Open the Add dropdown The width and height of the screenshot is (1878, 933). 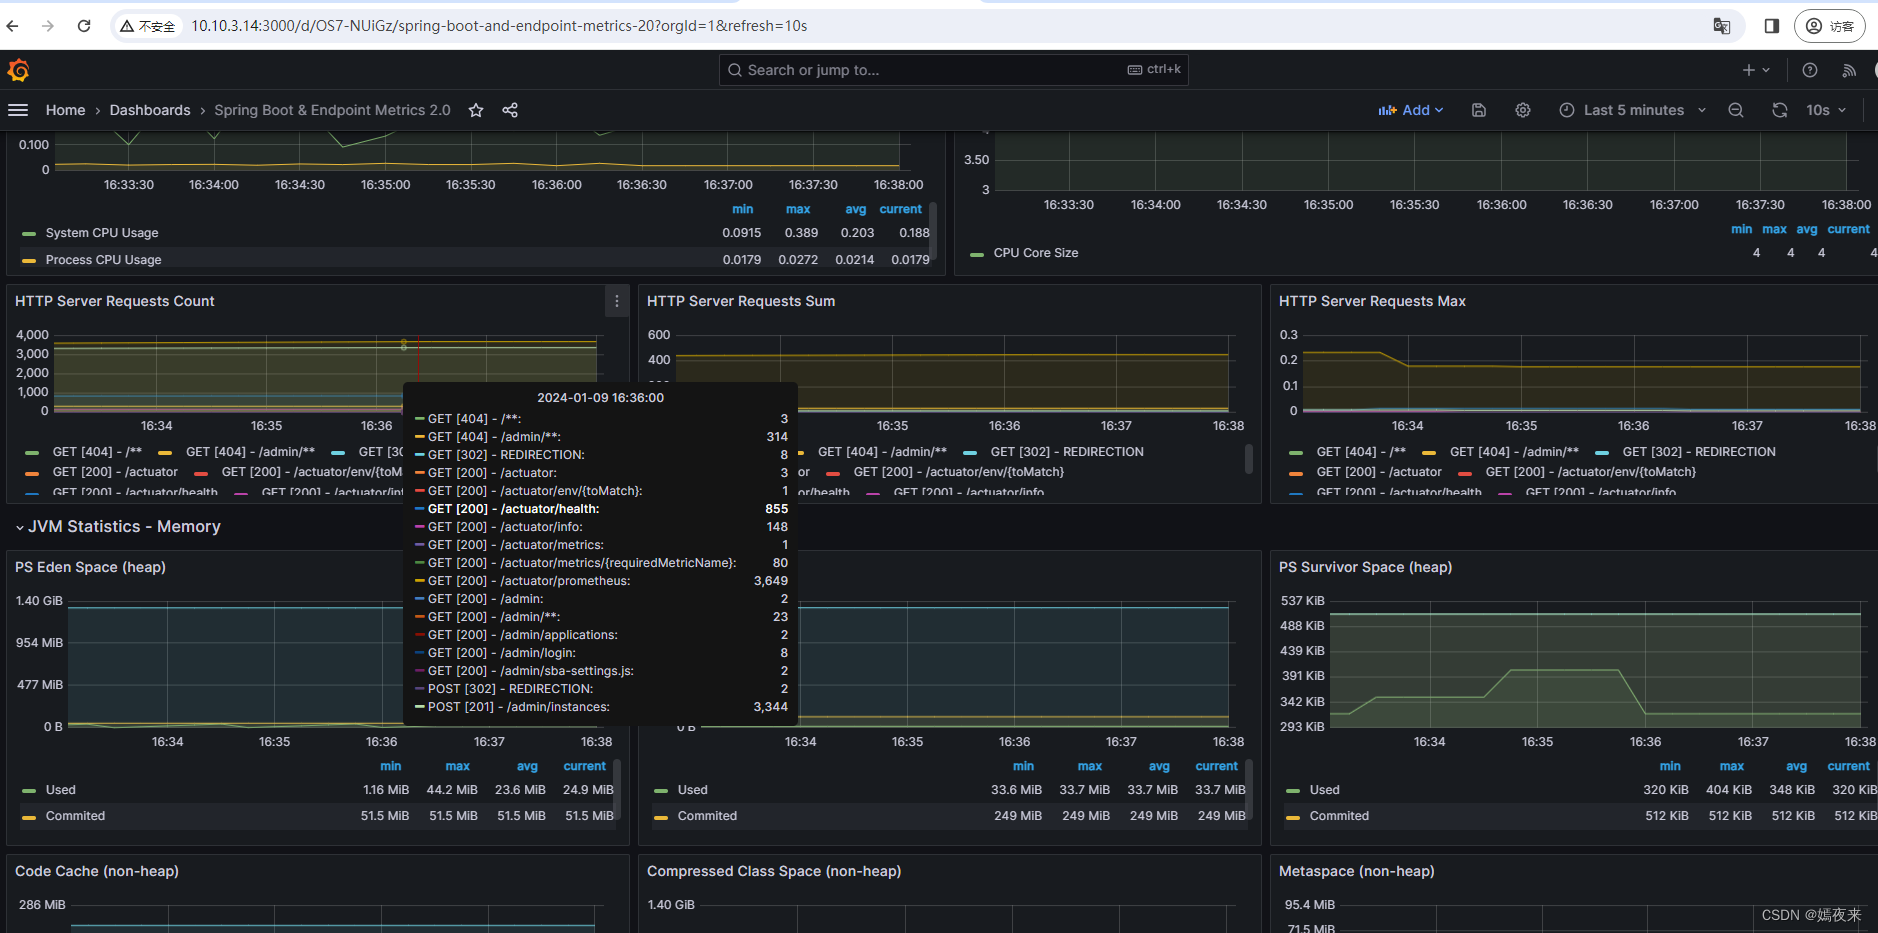tap(1411, 110)
